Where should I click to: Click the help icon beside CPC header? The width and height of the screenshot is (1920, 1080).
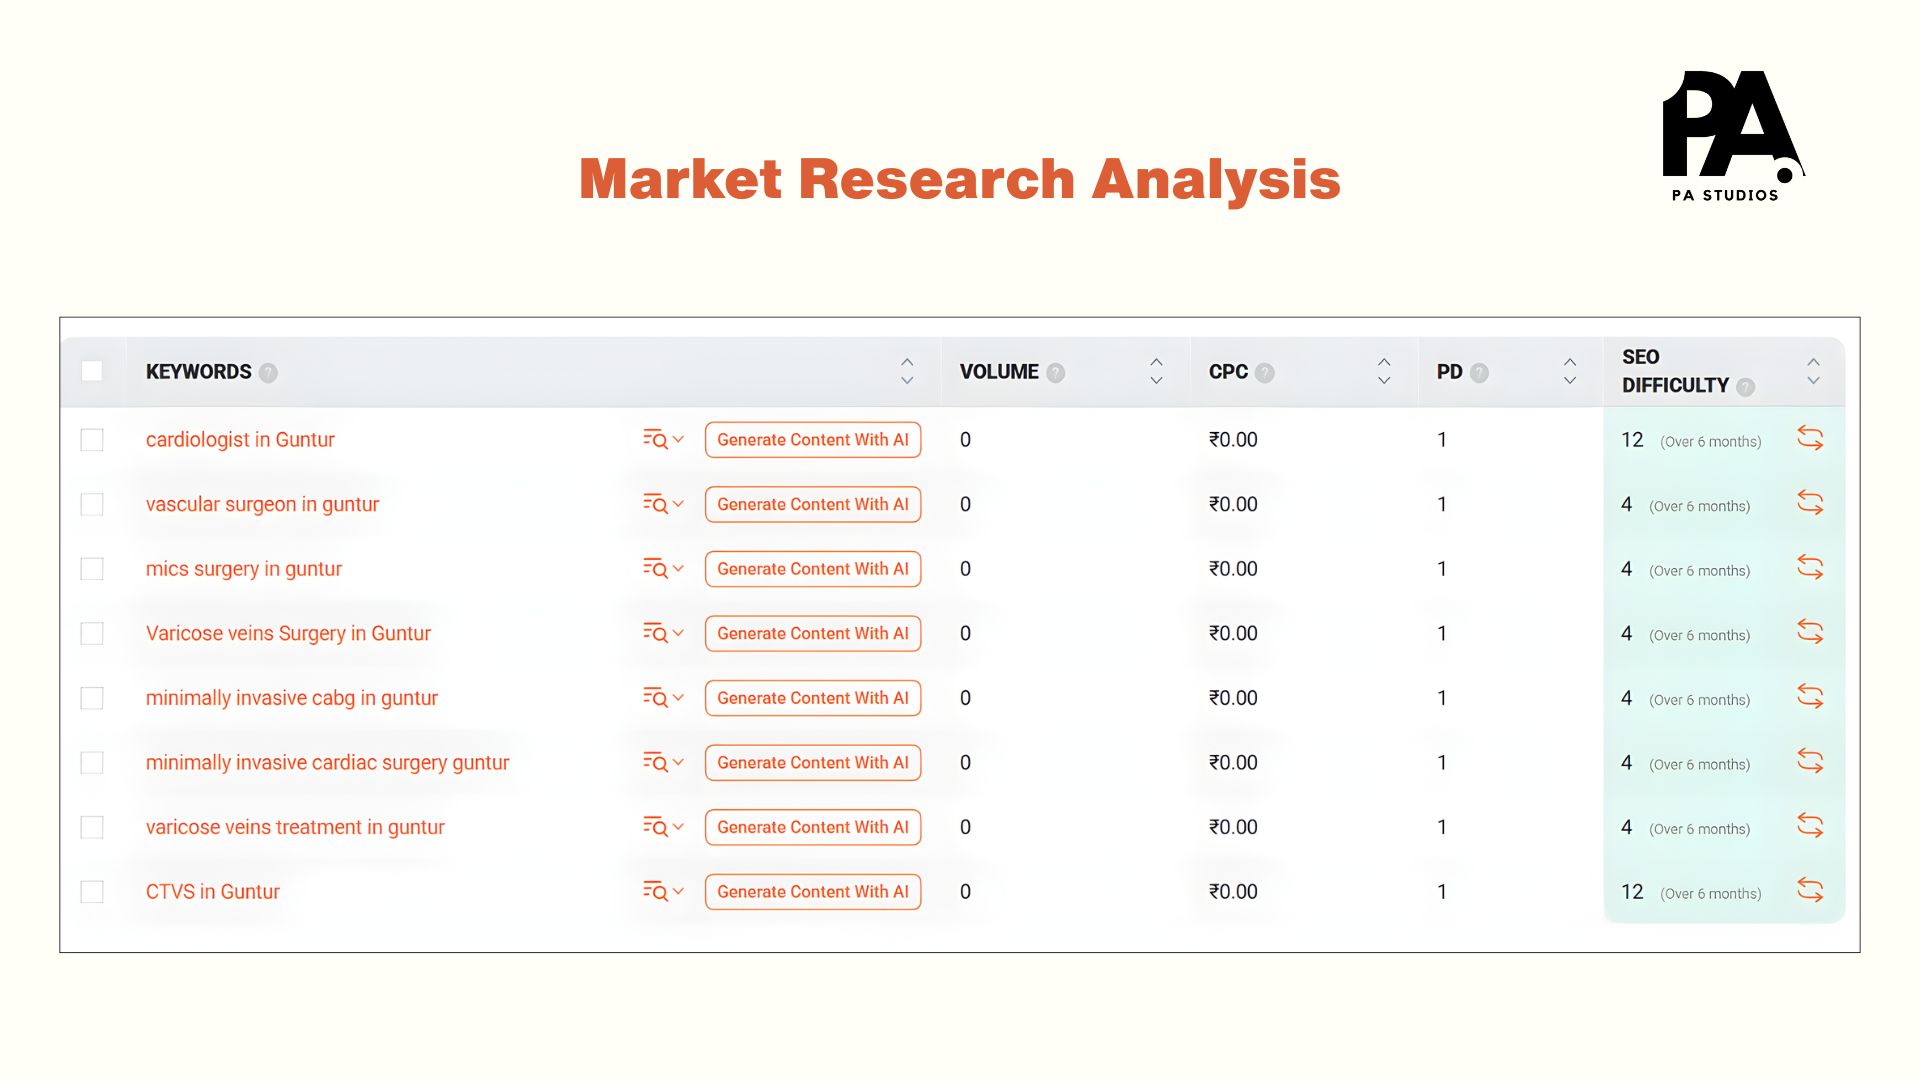pyautogui.click(x=1264, y=372)
